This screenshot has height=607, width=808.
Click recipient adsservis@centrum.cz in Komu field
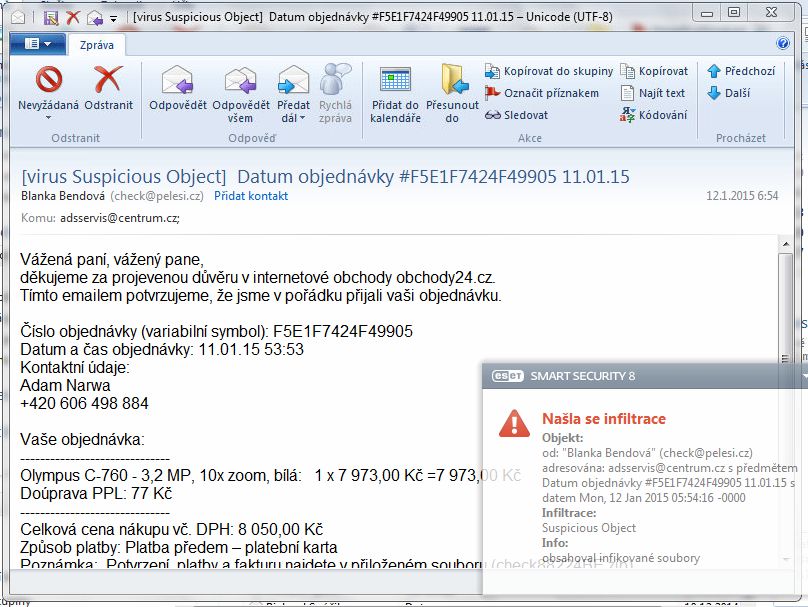120,218
